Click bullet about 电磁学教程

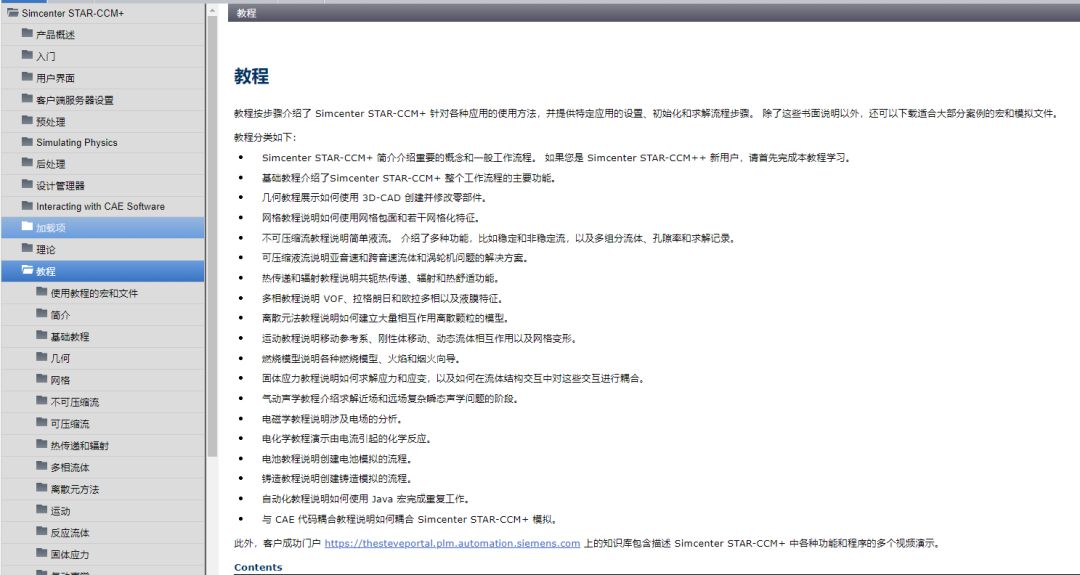(x=331, y=418)
